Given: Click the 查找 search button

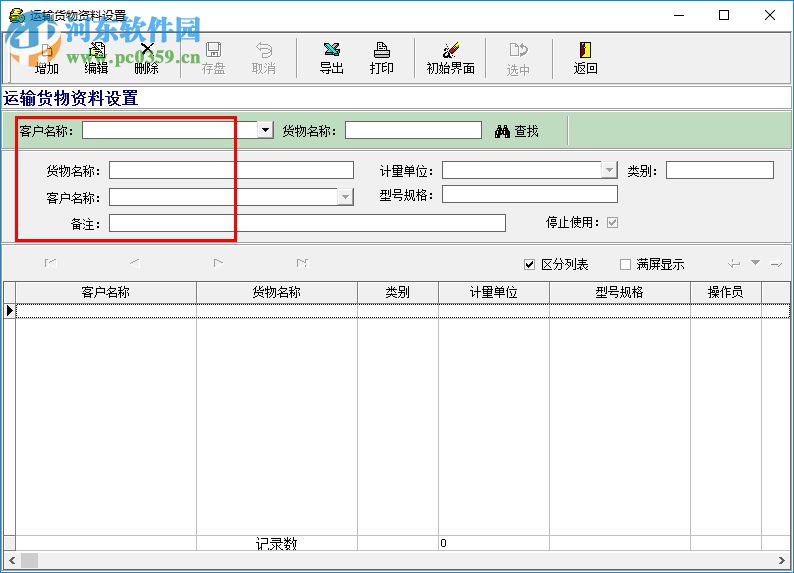Looking at the screenshot, I should click(x=517, y=131).
